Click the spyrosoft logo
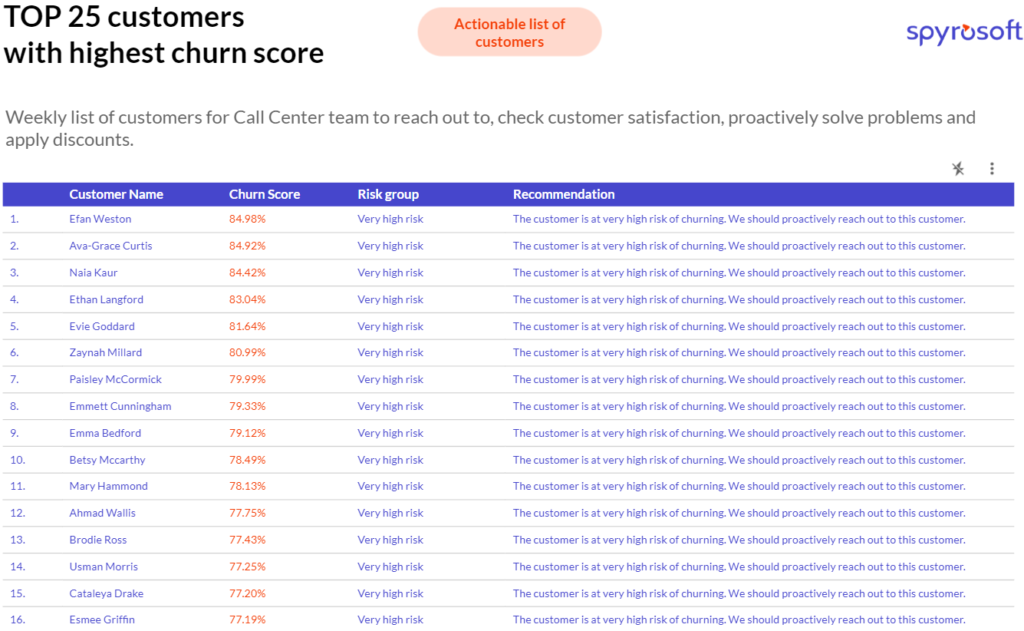 point(962,31)
